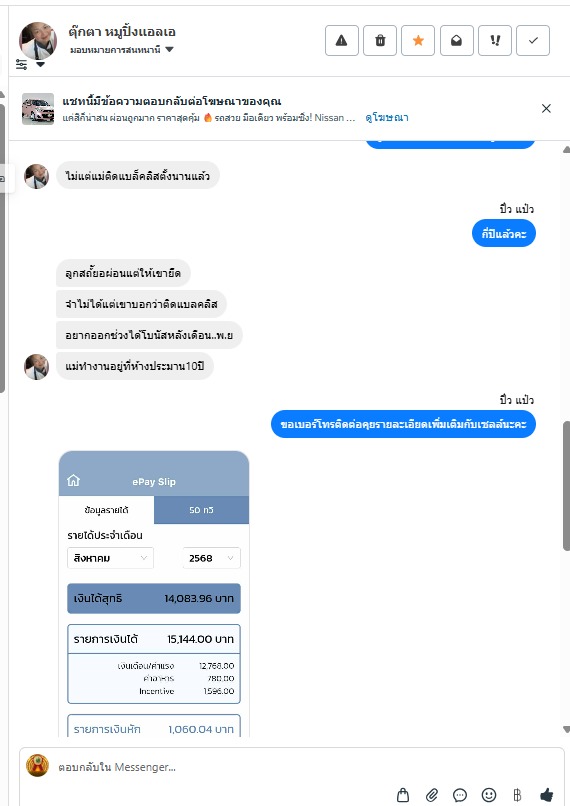Open the ePay Slip image attachment

[x=154, y=594]
